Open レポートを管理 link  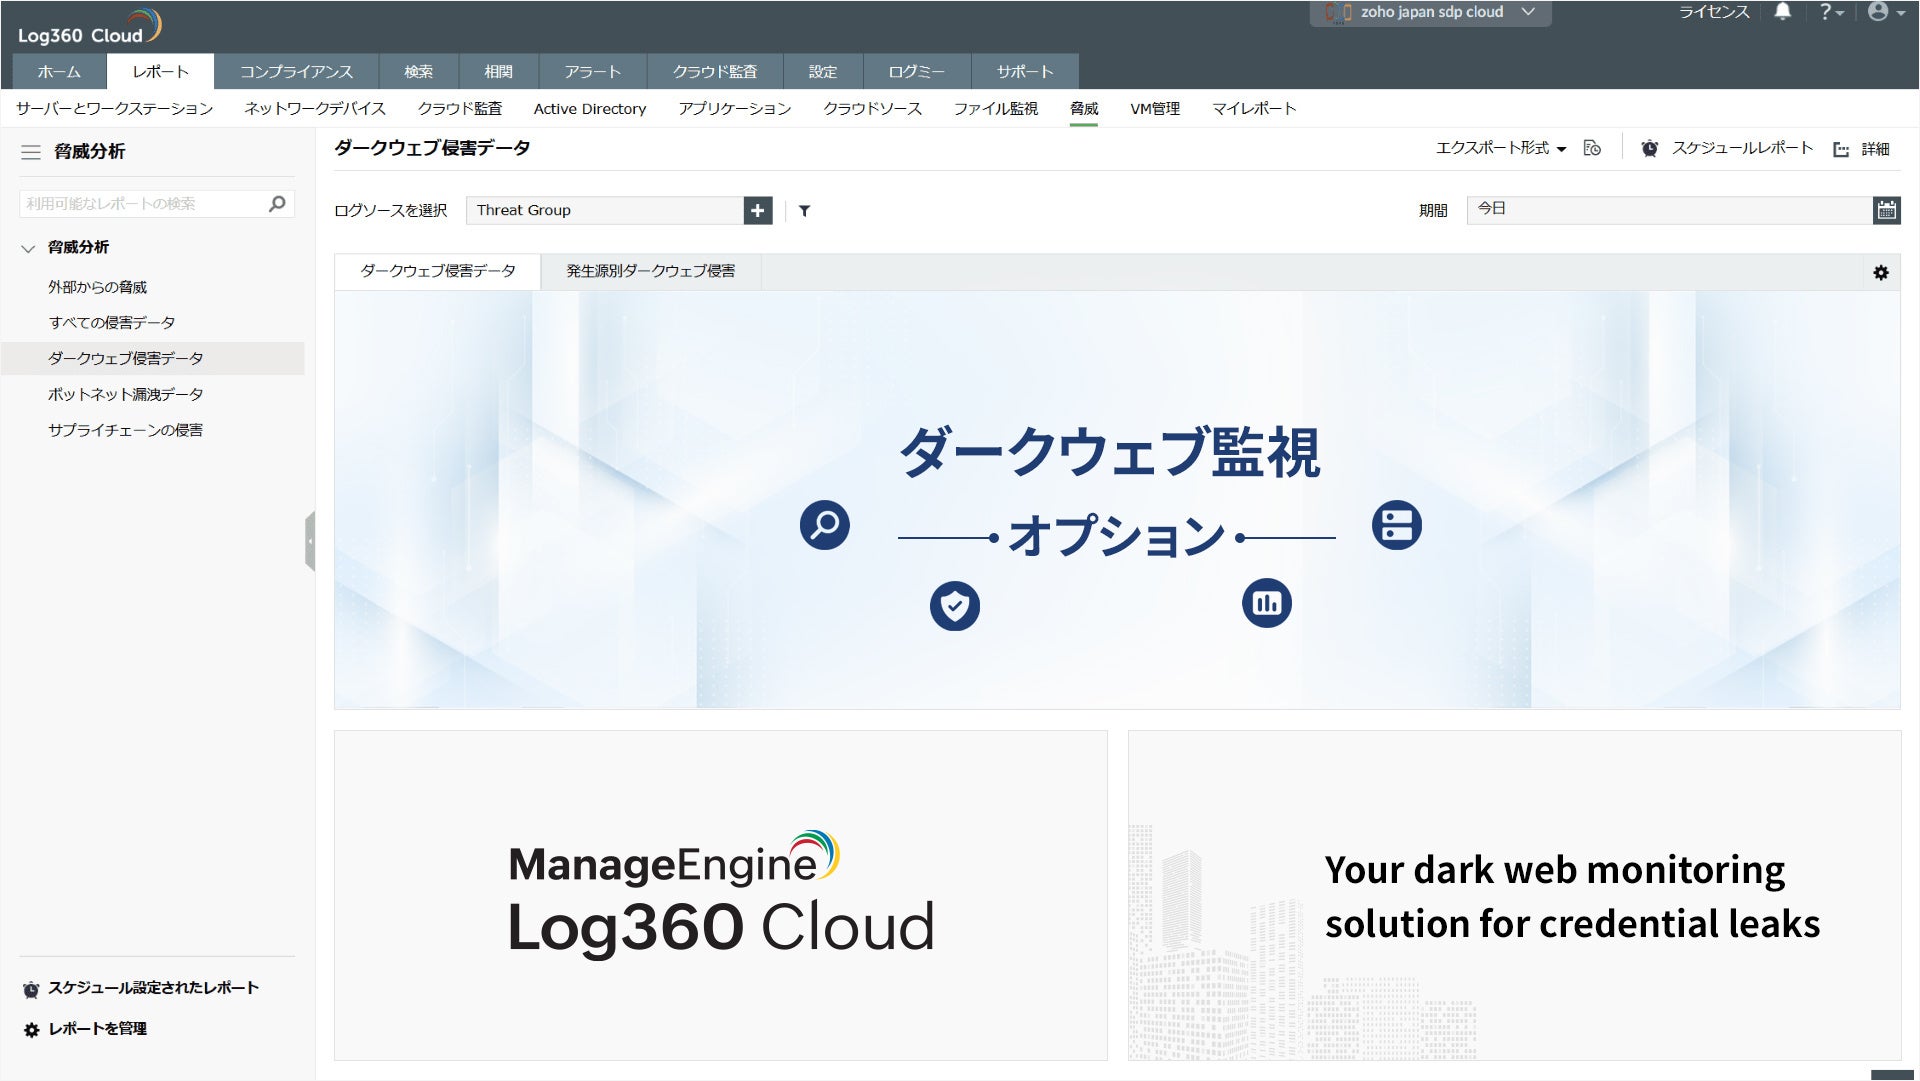(x=97, y=1028)
